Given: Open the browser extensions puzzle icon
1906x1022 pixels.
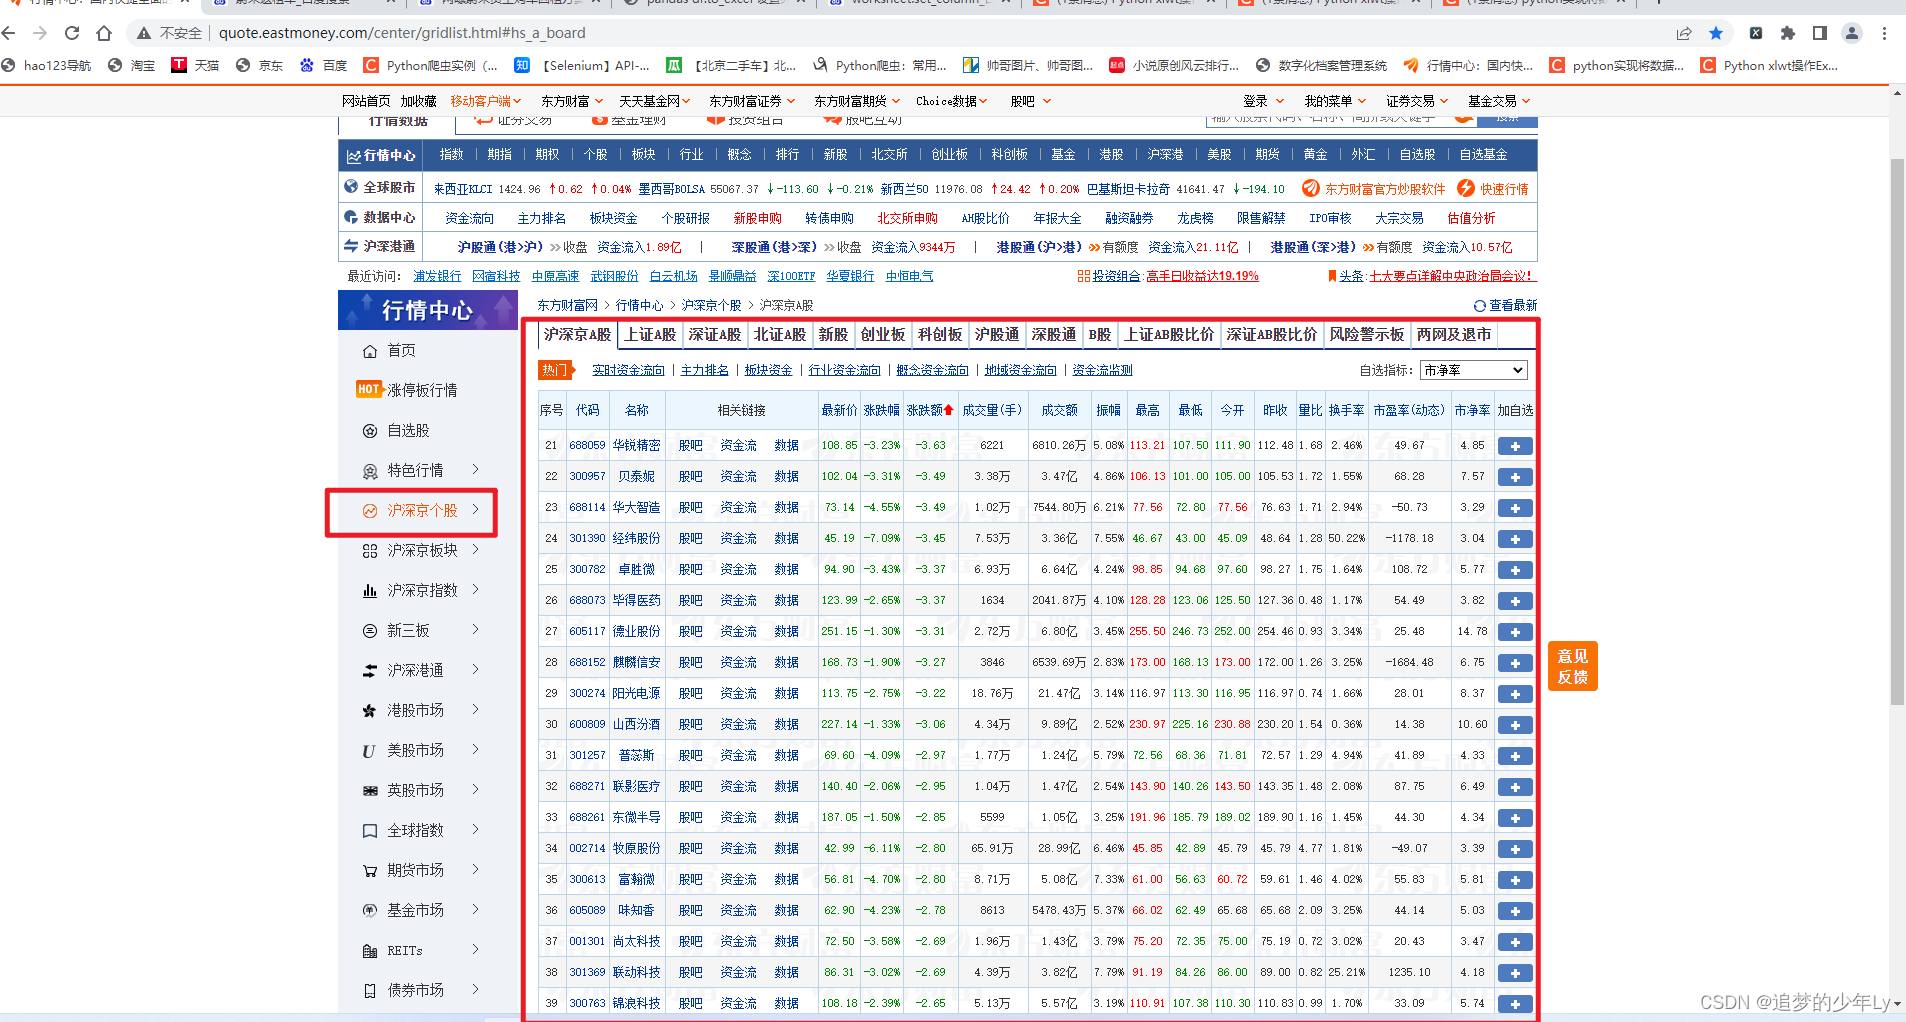Looking at the screenshot, I should pos(1788,33).
